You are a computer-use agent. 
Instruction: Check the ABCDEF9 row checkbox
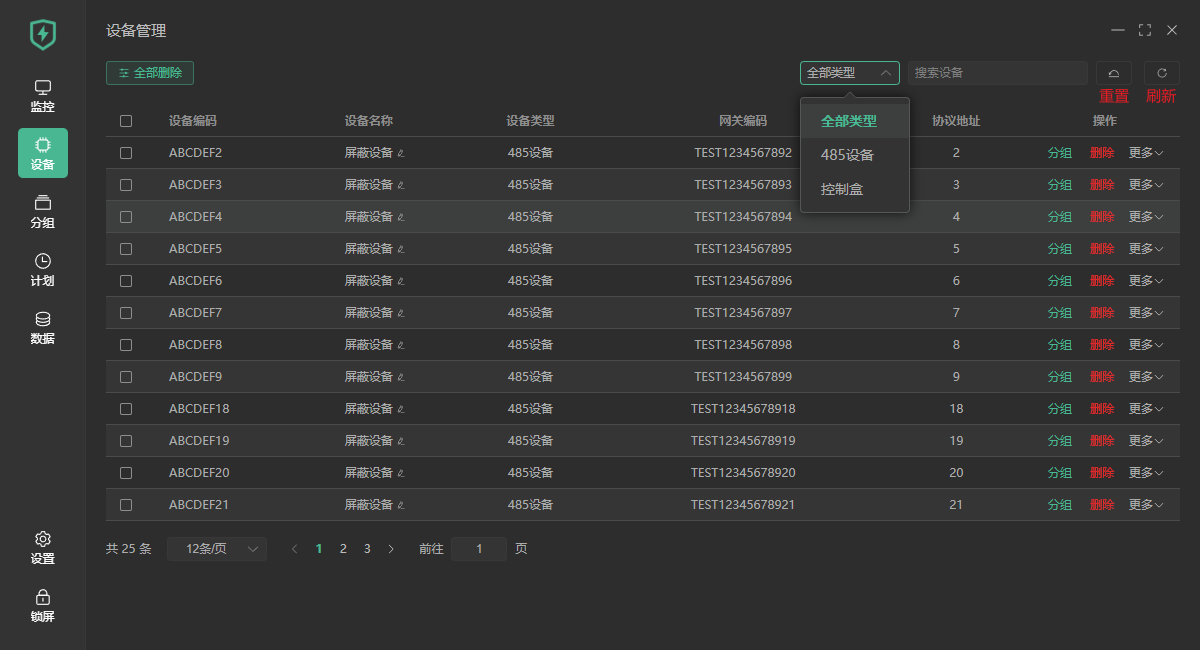click(x=126, y=377)
